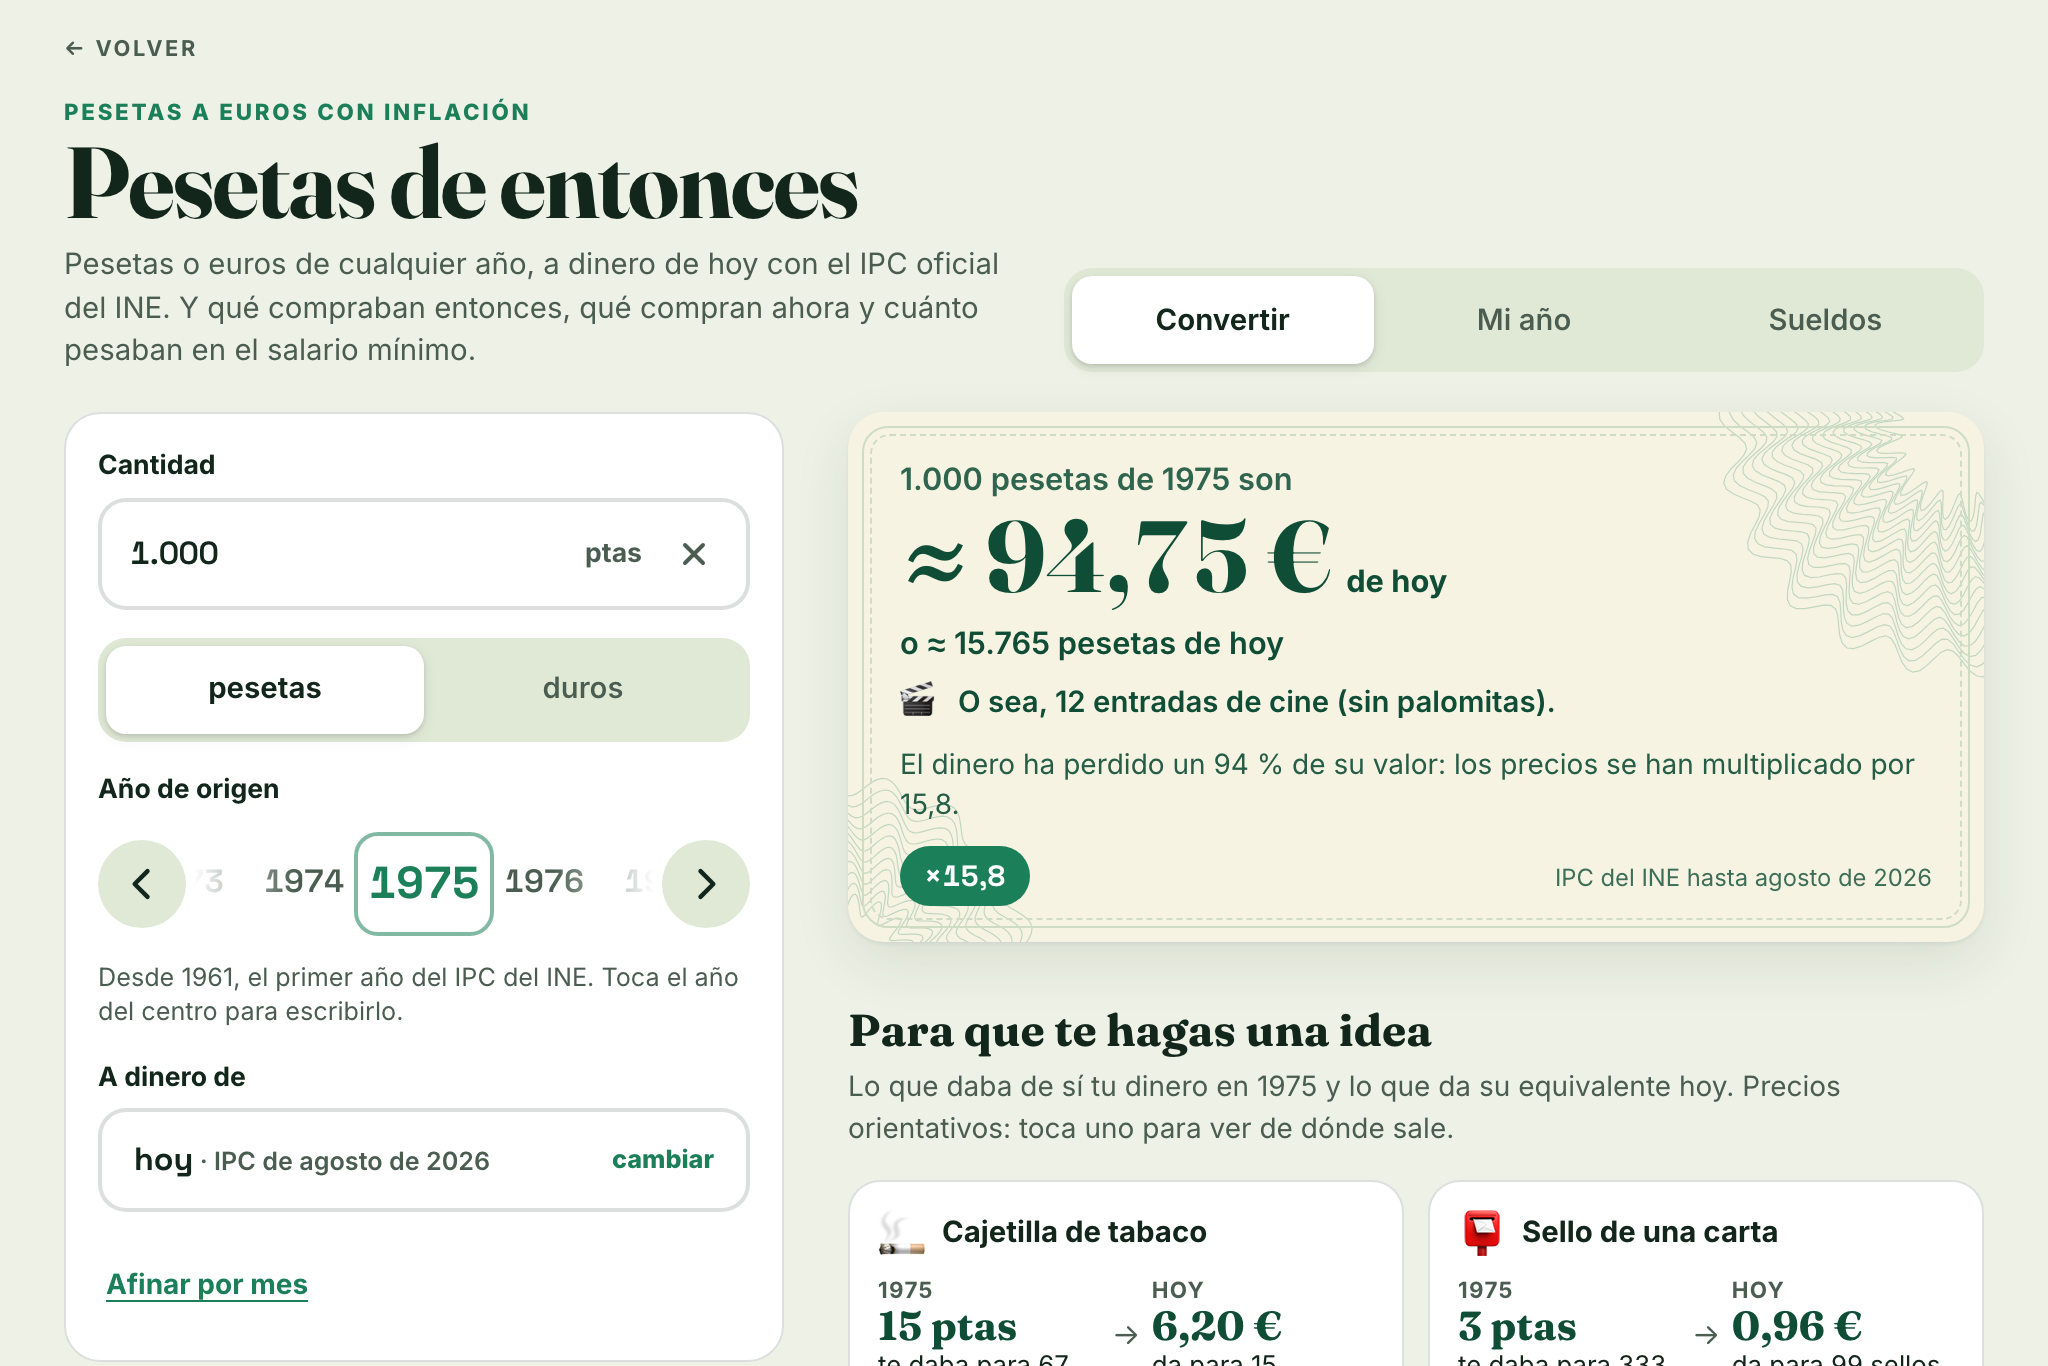Viewport: 2048px width, 1366px height.
Task: Pick 1974 in the year selector
Action: [x=304, y=882]
